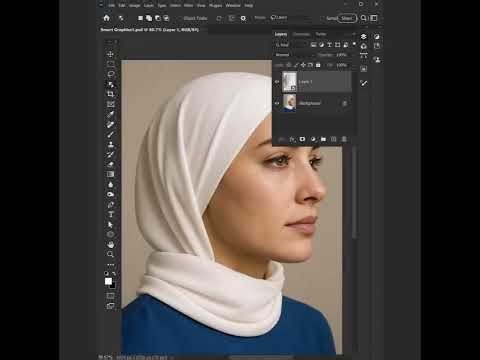480x360 pixels.
Task: Open the Plugins menu
Action: point(215,5)
